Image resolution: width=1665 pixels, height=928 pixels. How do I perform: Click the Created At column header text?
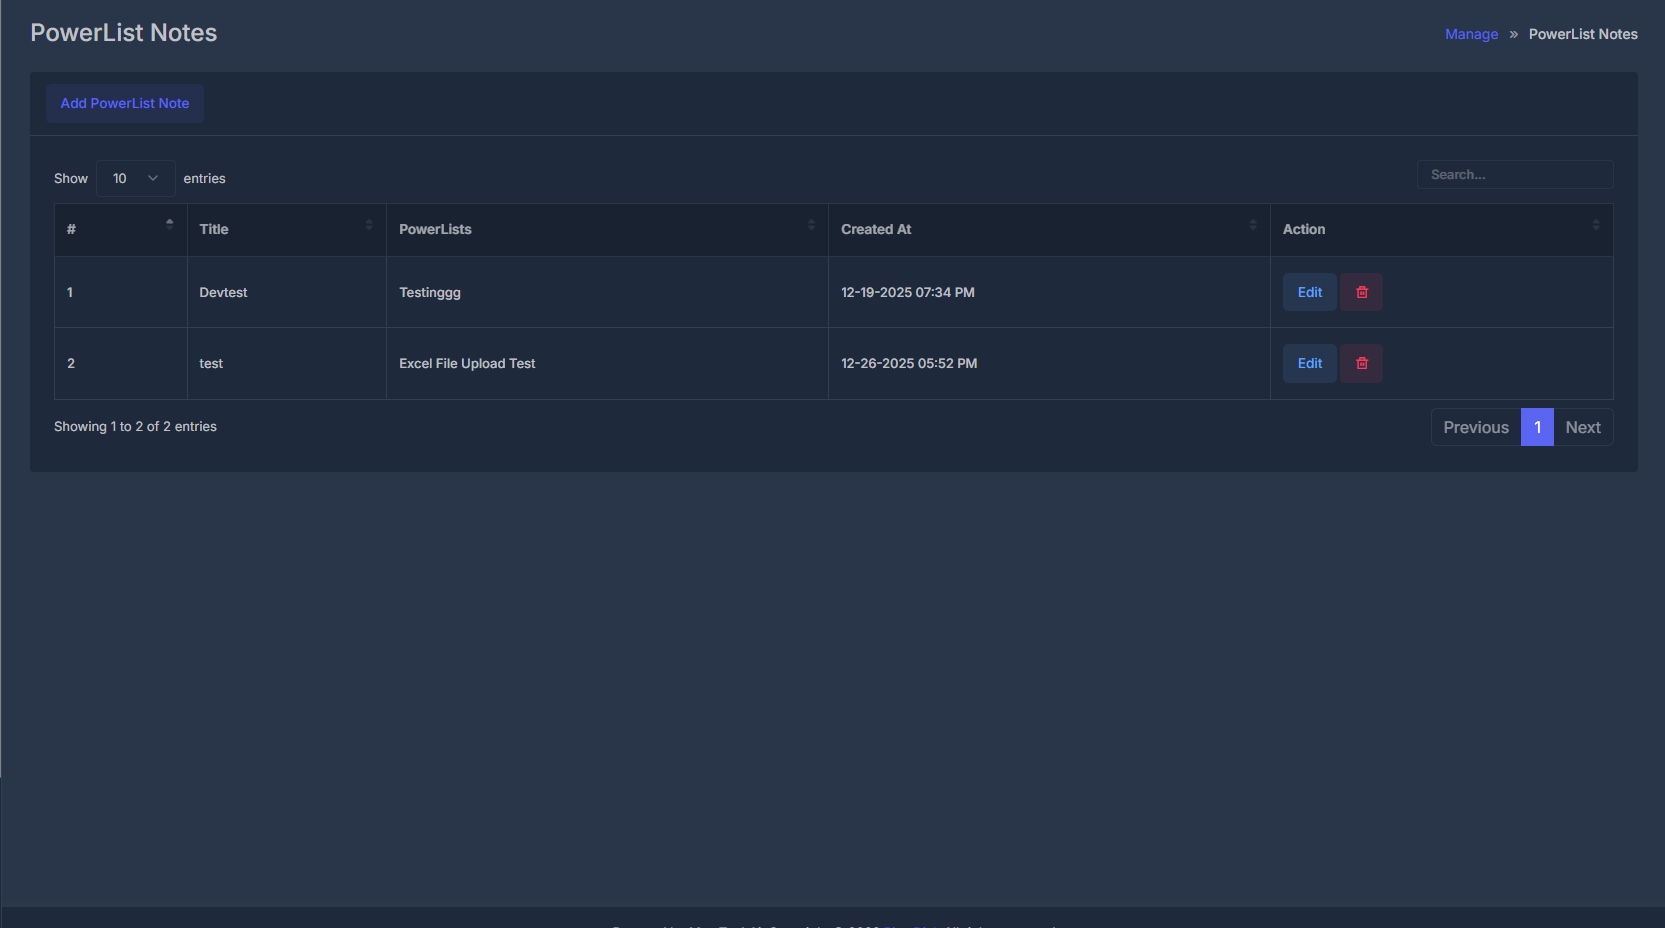[876, 229]
